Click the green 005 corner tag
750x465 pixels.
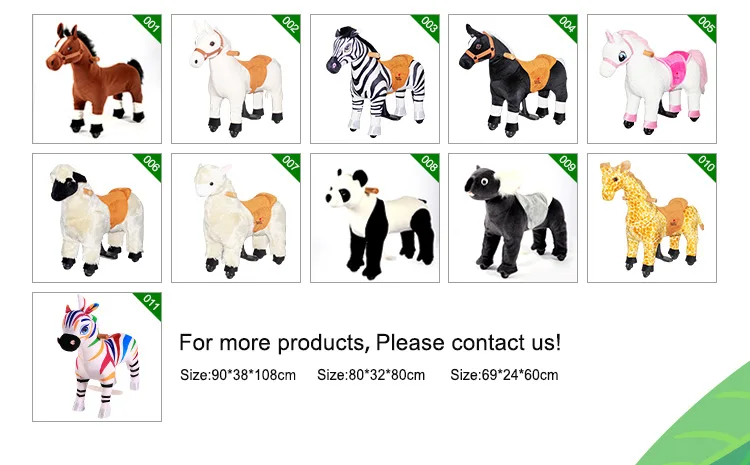pos(705,26)
